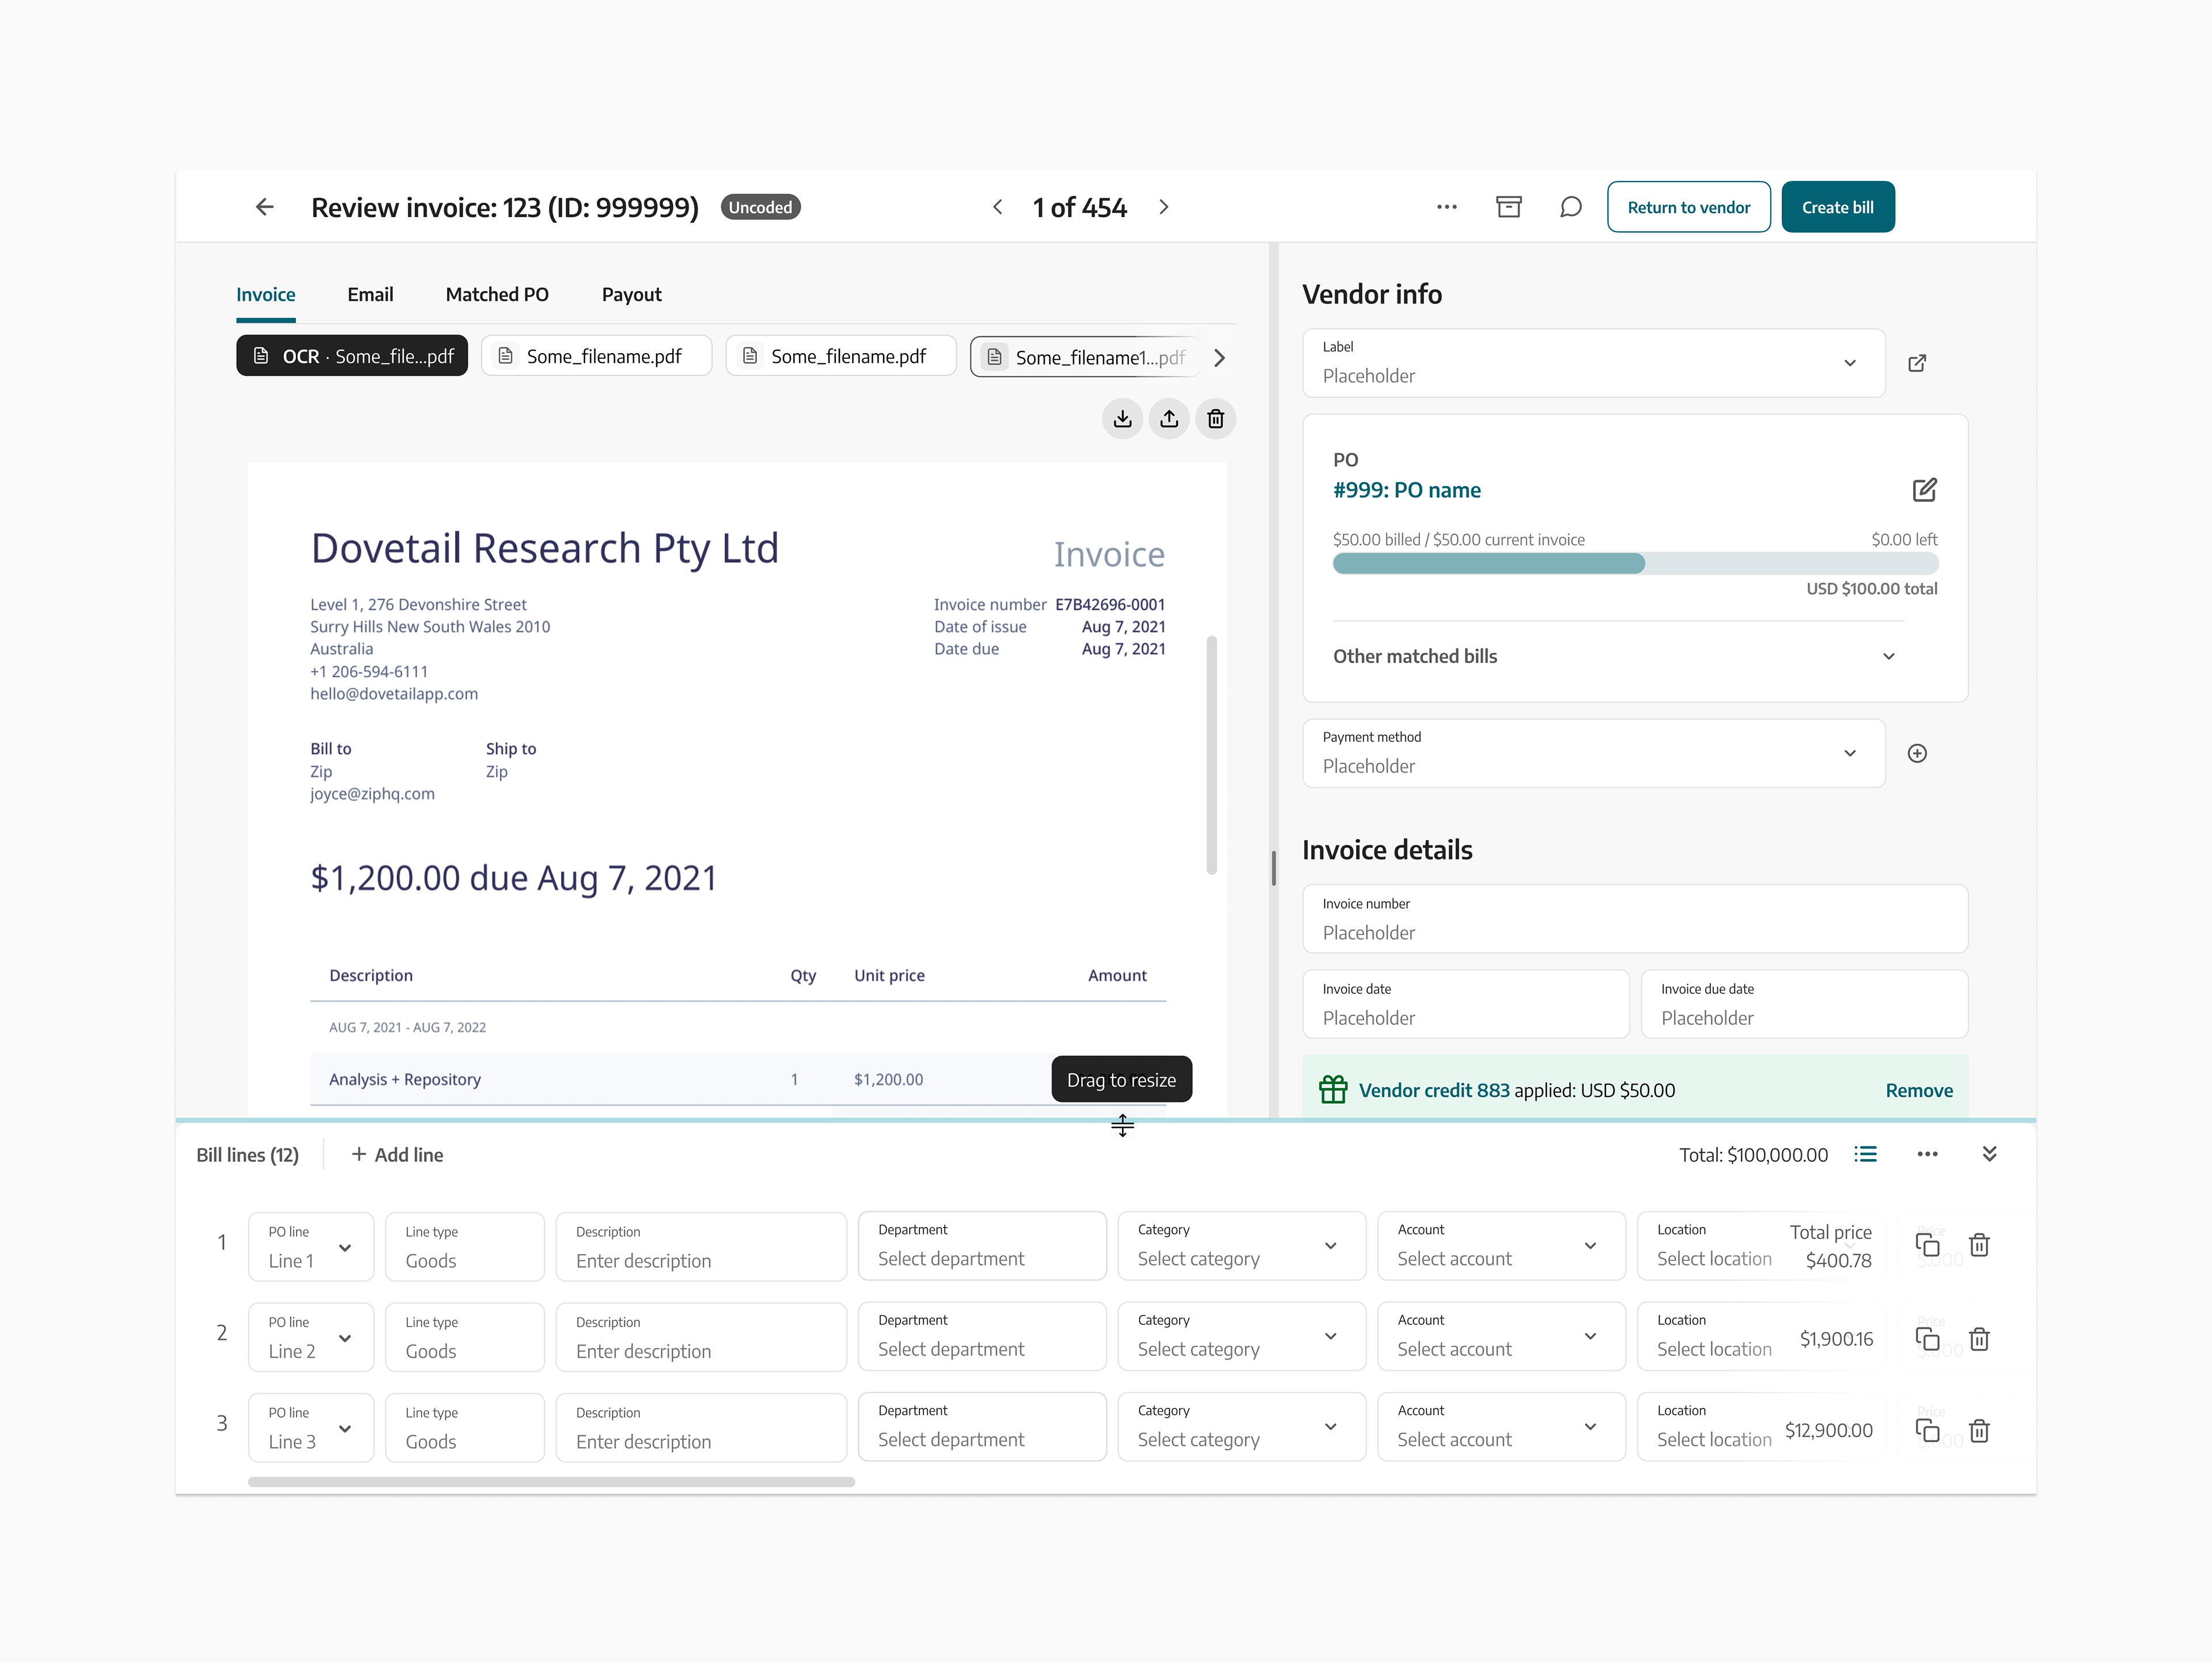Open Account dropdown in row 3

pyautogui.click(x=1501, y=1427)
